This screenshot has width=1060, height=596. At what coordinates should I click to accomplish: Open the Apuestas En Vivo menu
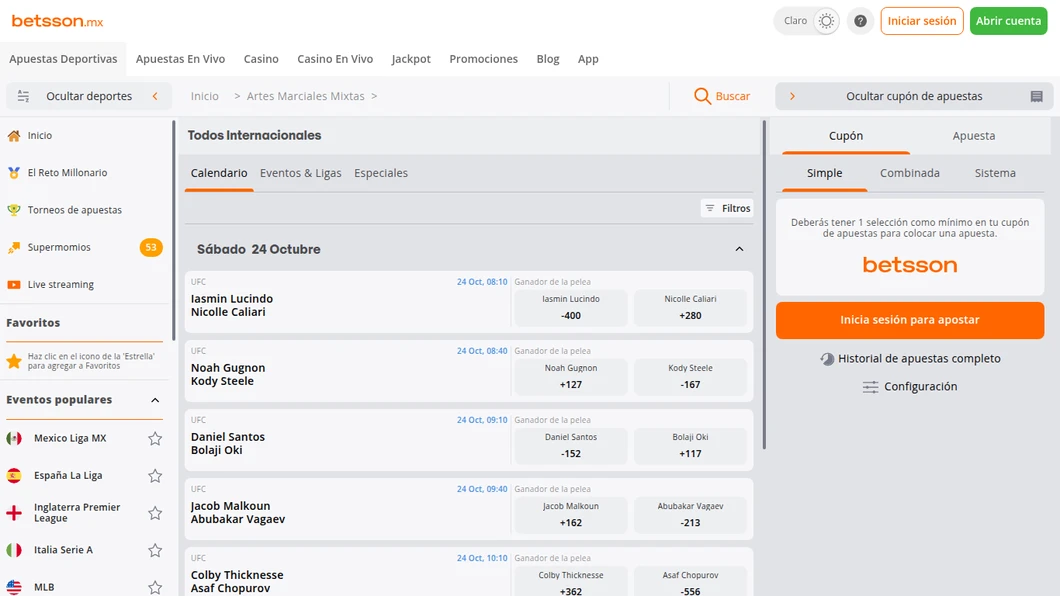coord(180,59)
